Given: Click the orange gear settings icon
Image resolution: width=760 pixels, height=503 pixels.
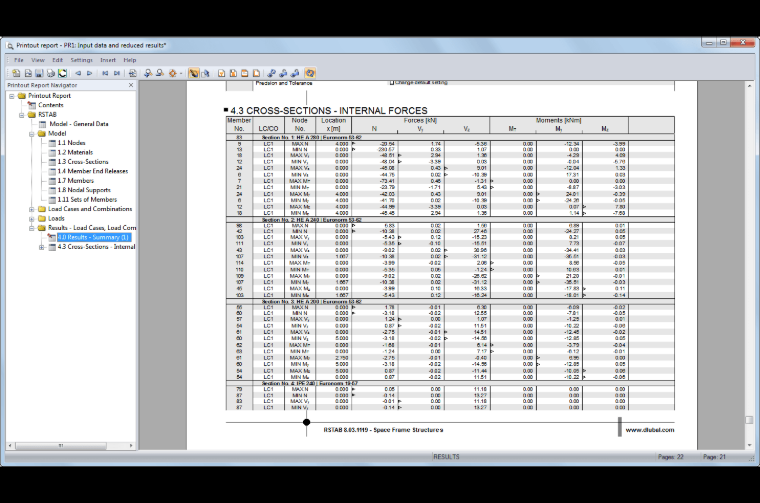Looking at the screenshot, I should (x=172, y=73).
